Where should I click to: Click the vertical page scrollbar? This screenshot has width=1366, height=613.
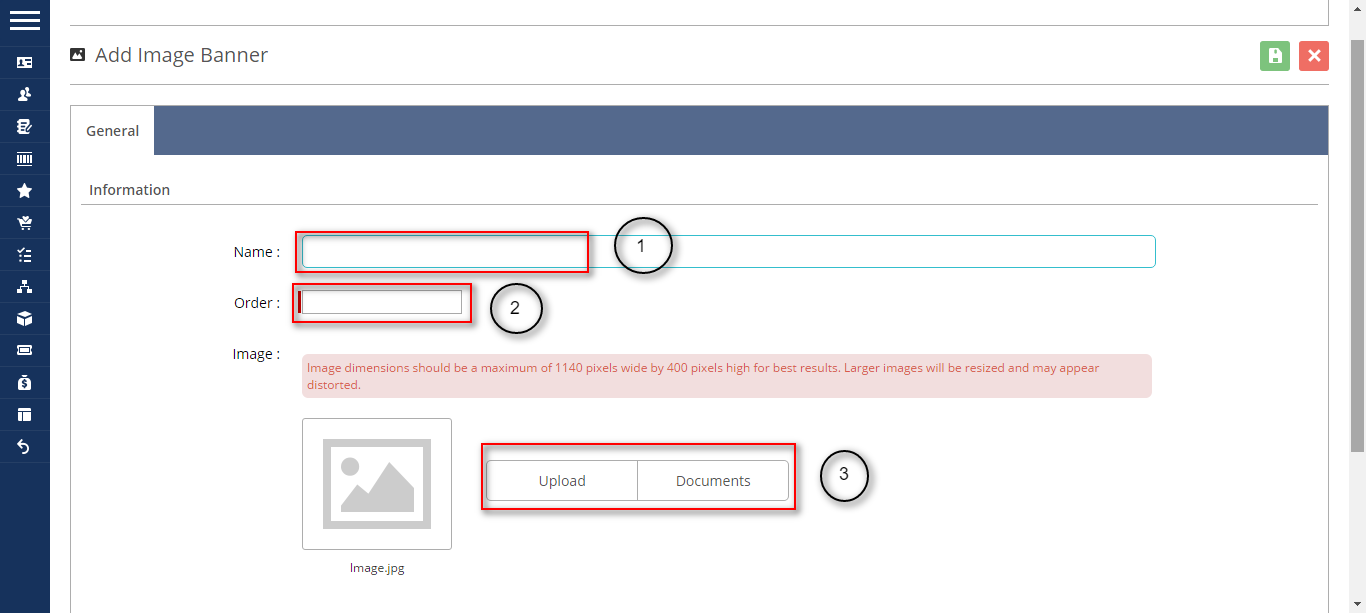(x=1357, y=245)
